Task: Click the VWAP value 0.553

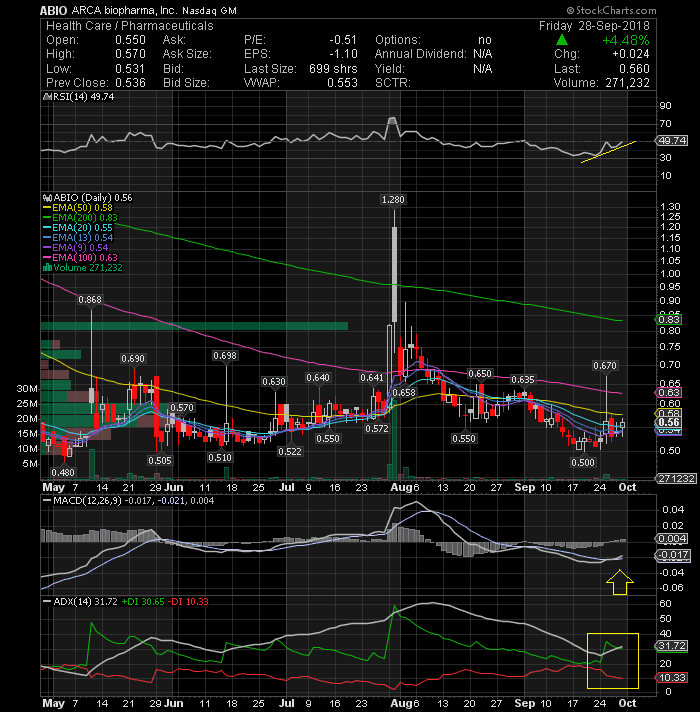Action: [342, 83]
